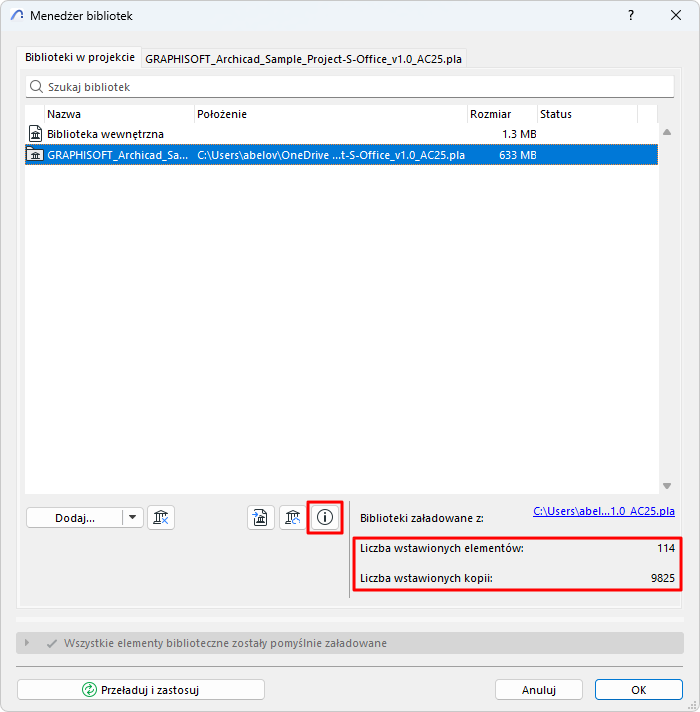Select the GRAPHISOFT_Archicad_Sa... library row

[341, 155]
